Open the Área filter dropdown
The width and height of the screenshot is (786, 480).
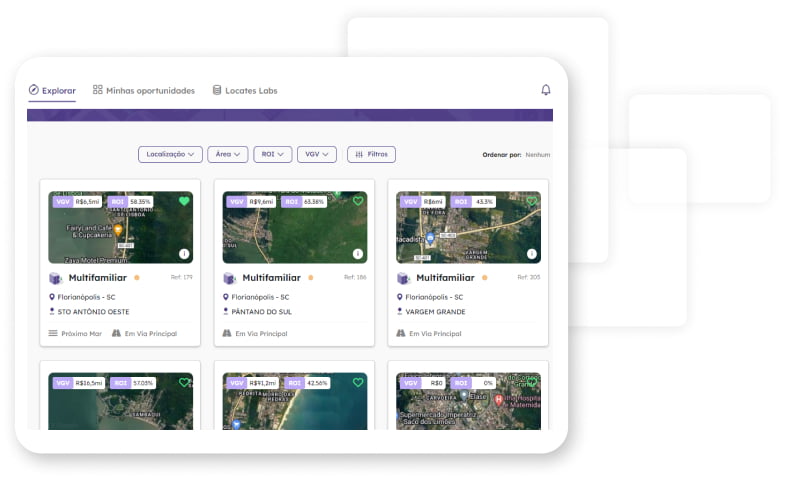(227, 155)
